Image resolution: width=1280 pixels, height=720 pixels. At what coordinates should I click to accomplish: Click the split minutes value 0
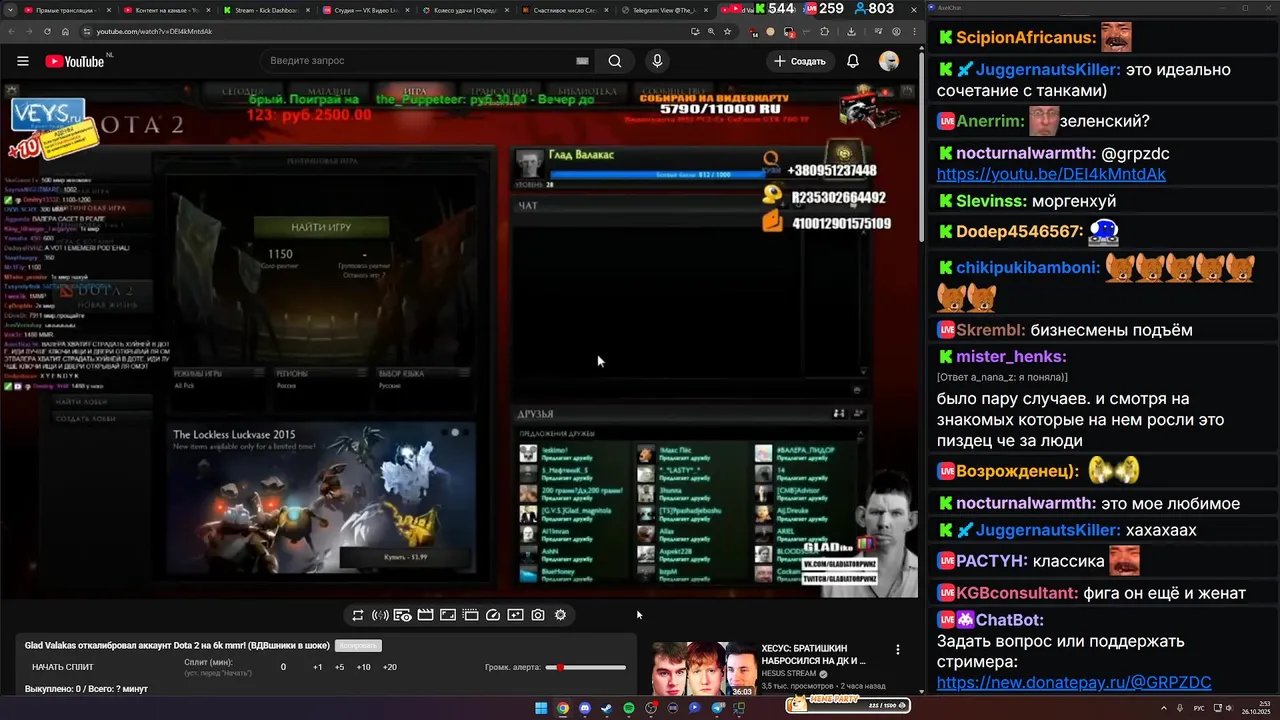click(x=283, y=667)
